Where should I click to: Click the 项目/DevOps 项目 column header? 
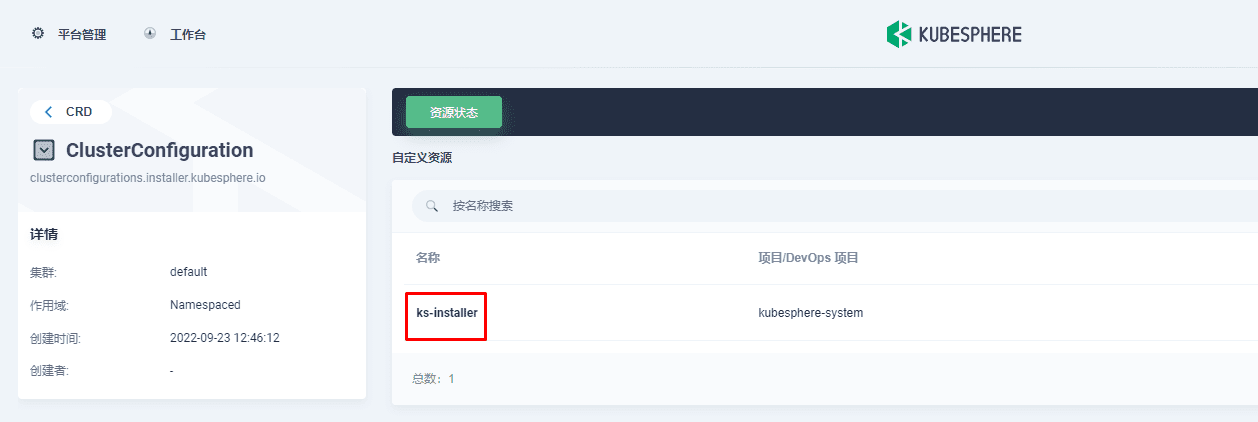coord(808,258)
